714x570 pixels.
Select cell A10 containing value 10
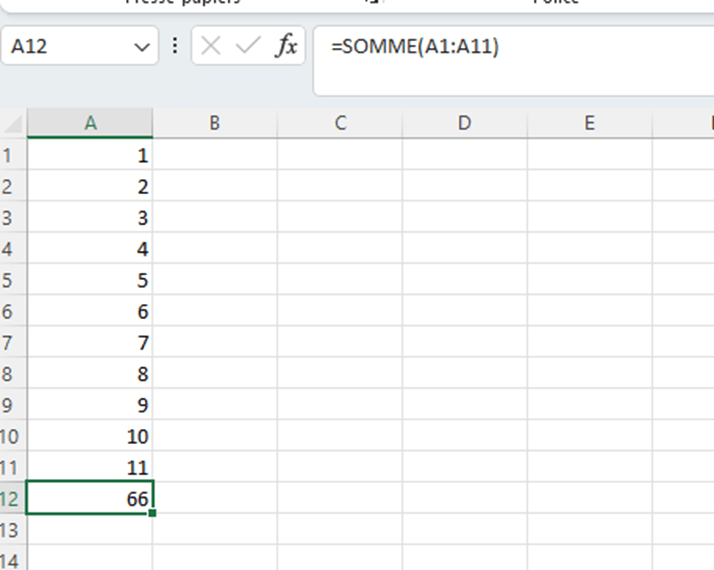tap(90, 436)
